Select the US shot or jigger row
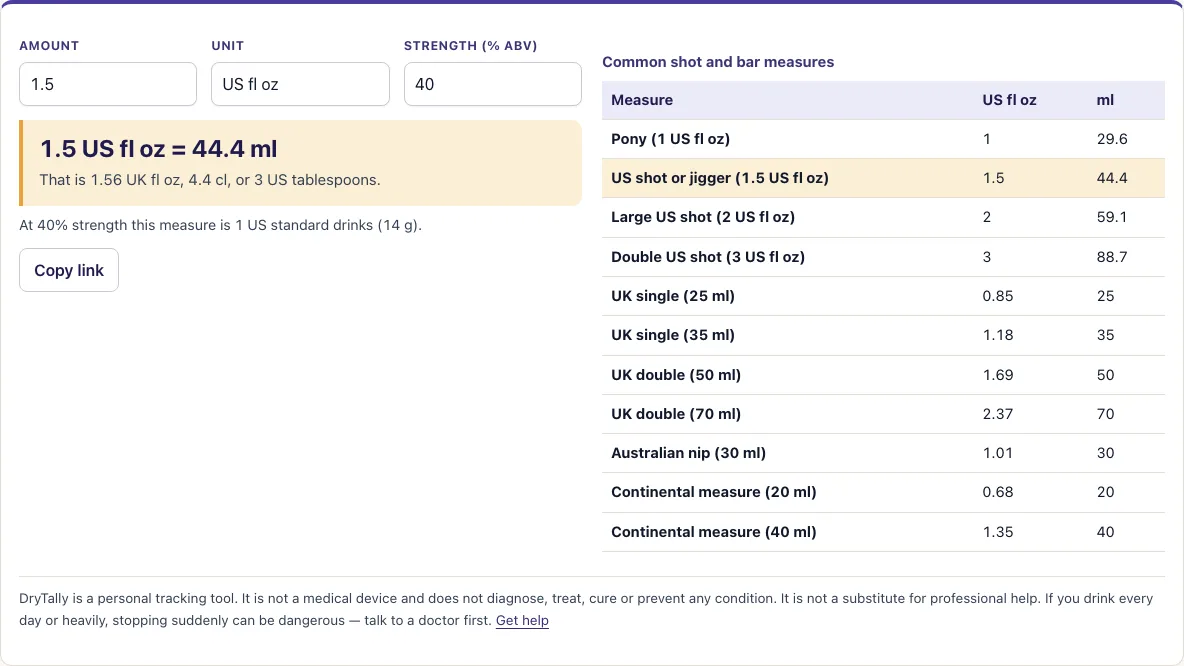This screenshot has height=666, width=1184. 883,178
